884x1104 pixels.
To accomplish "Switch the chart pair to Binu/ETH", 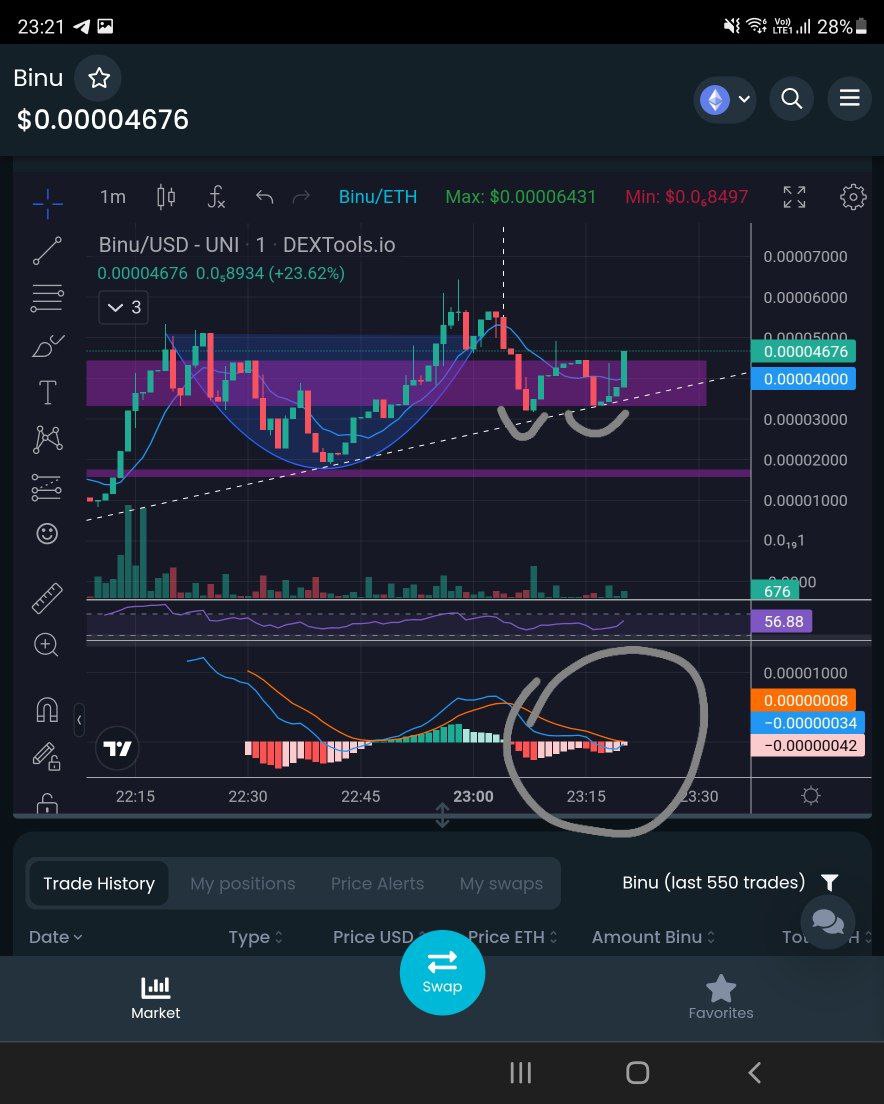I will point(378,196).
